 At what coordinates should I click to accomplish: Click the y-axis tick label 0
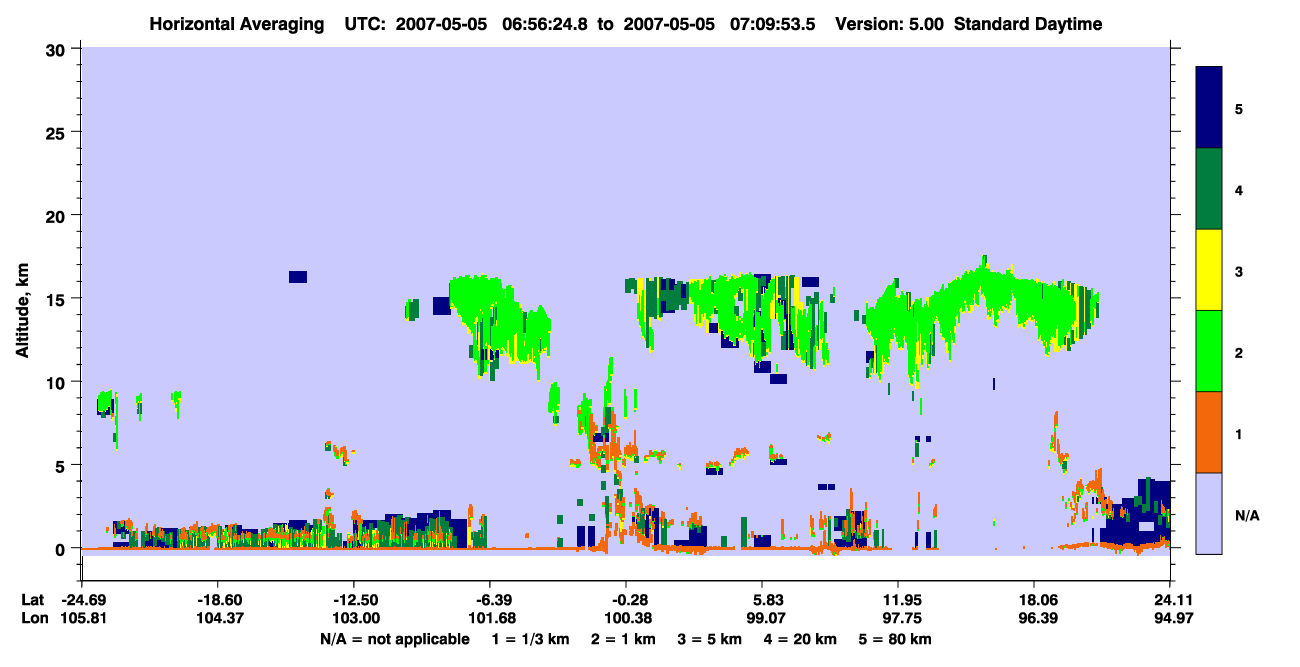[63, 549]
